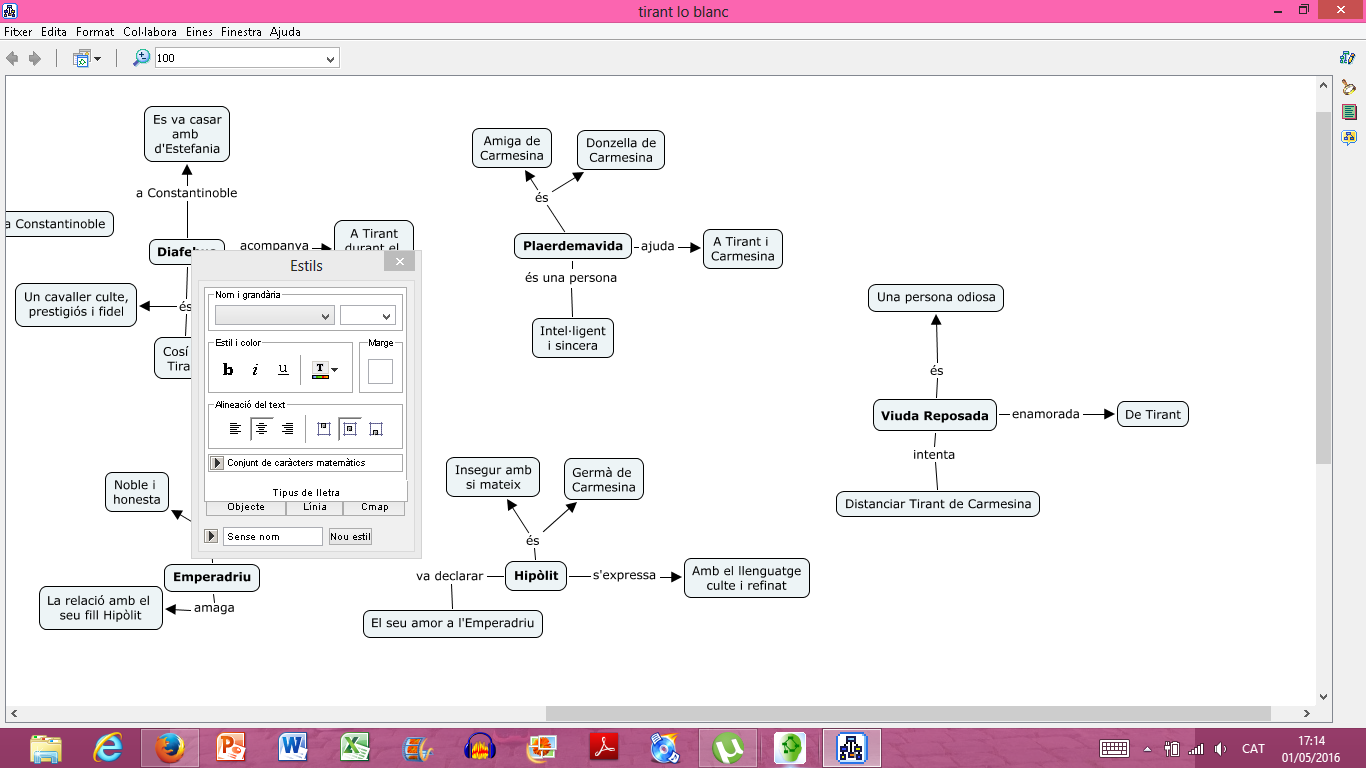The width and height of the screenshot is (1366, 768).
Task: Open Excel from the taskbar
Action: click(x=356, y=748)
